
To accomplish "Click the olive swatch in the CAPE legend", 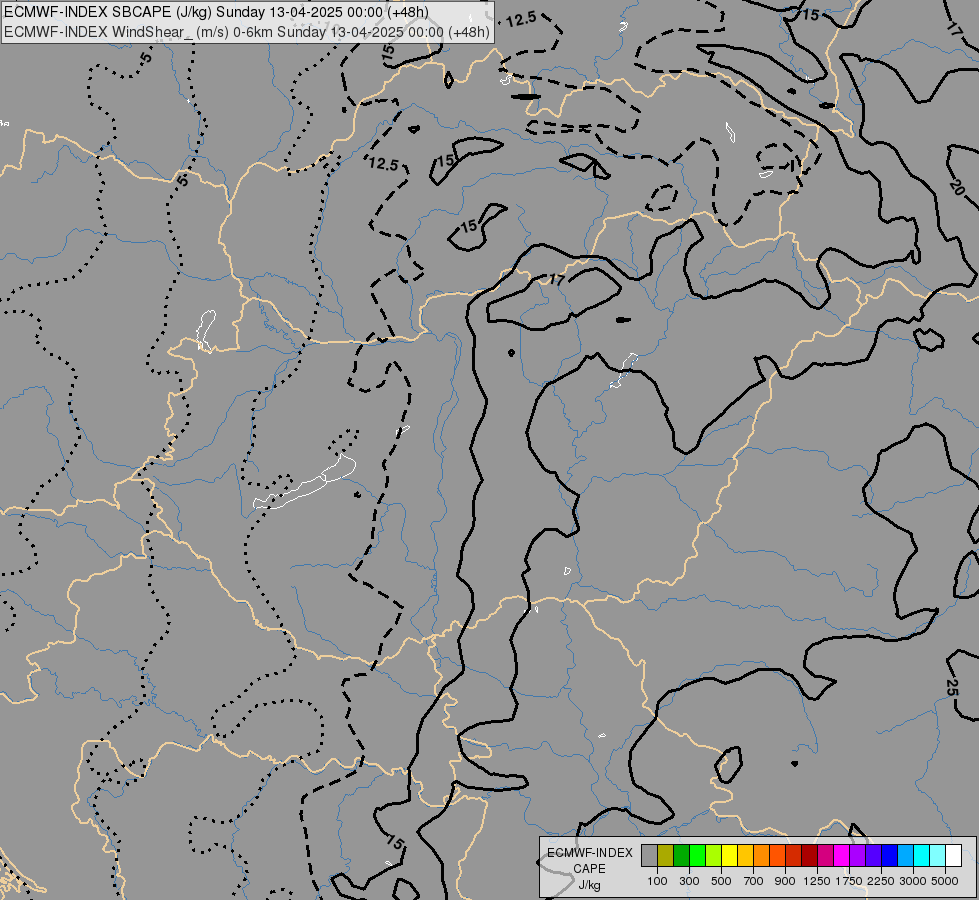I will click(666, 856).
